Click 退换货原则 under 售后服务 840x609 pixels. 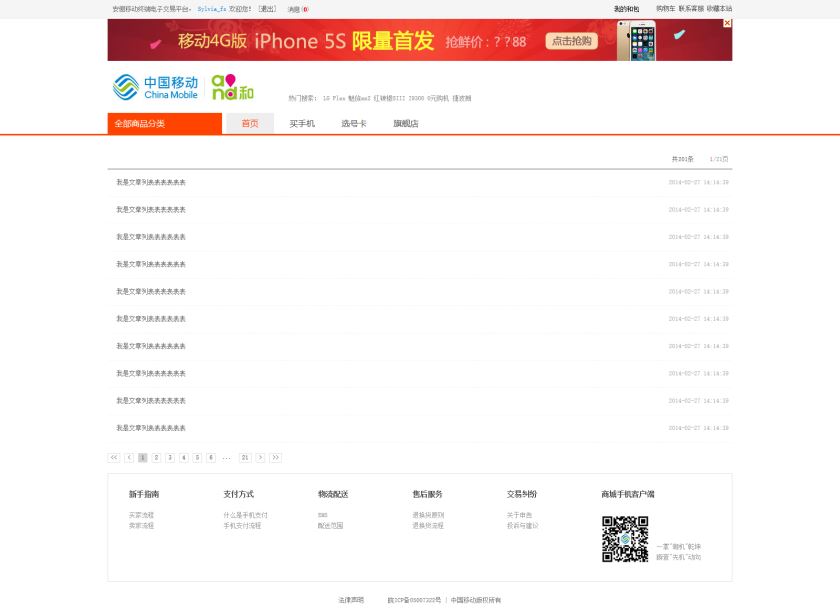click(428, 515)
